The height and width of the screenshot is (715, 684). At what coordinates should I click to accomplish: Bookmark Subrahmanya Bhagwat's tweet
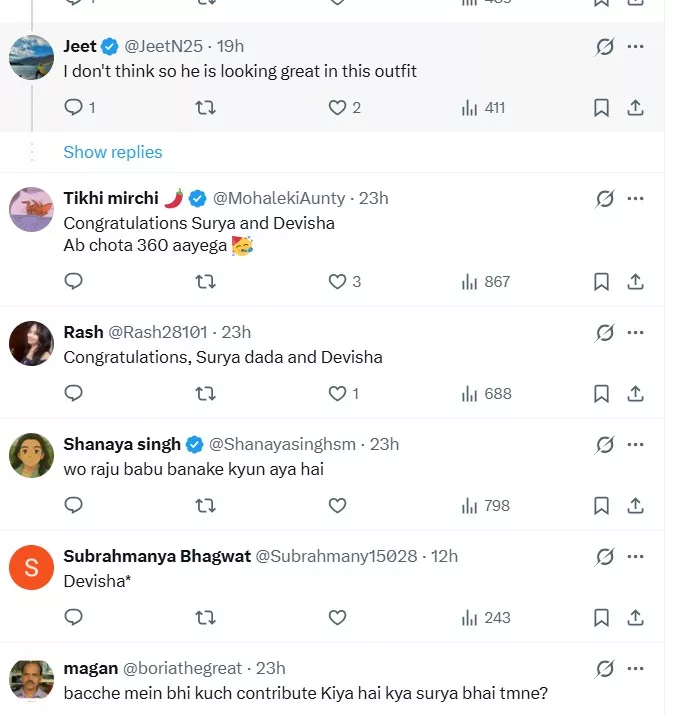601,618
